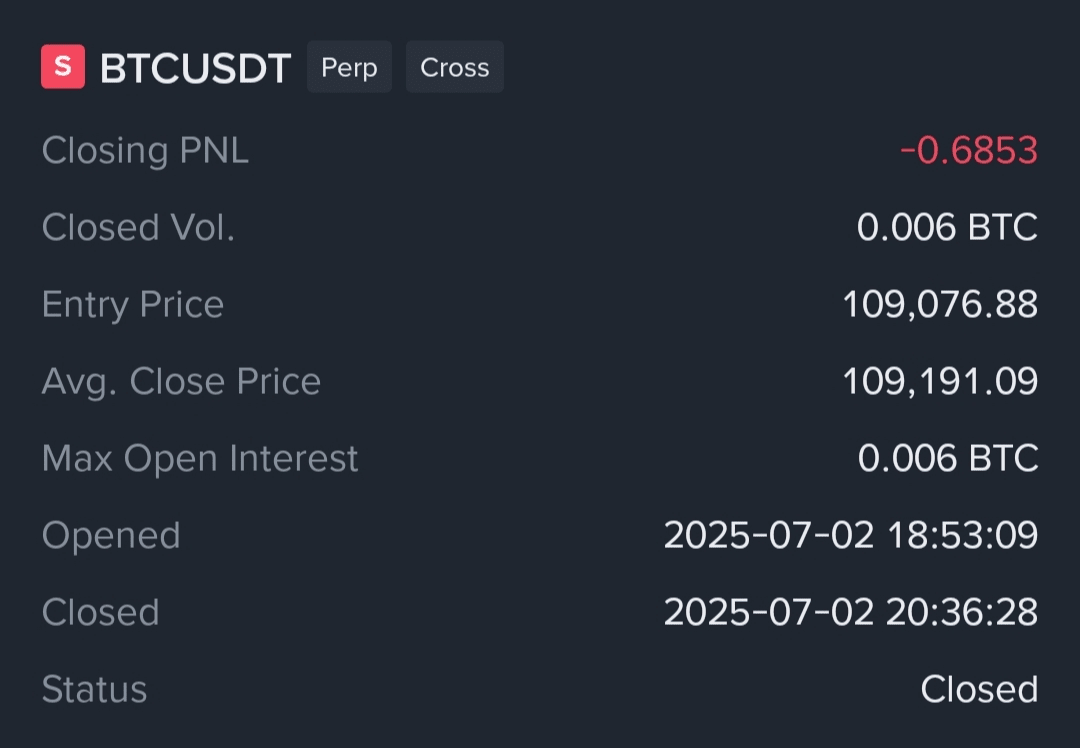
Task: Click the red -0.6853 PNL value
Action: 968,150
